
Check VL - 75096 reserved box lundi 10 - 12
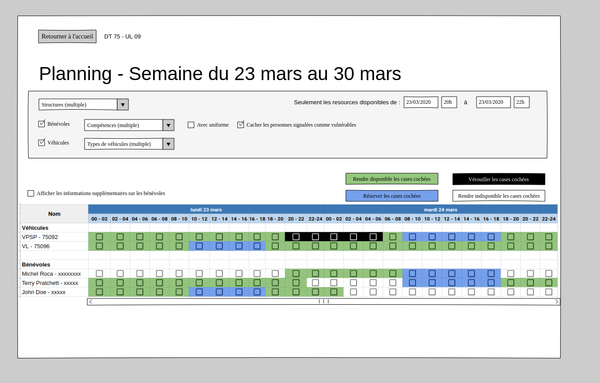click(x=199, y=246)
